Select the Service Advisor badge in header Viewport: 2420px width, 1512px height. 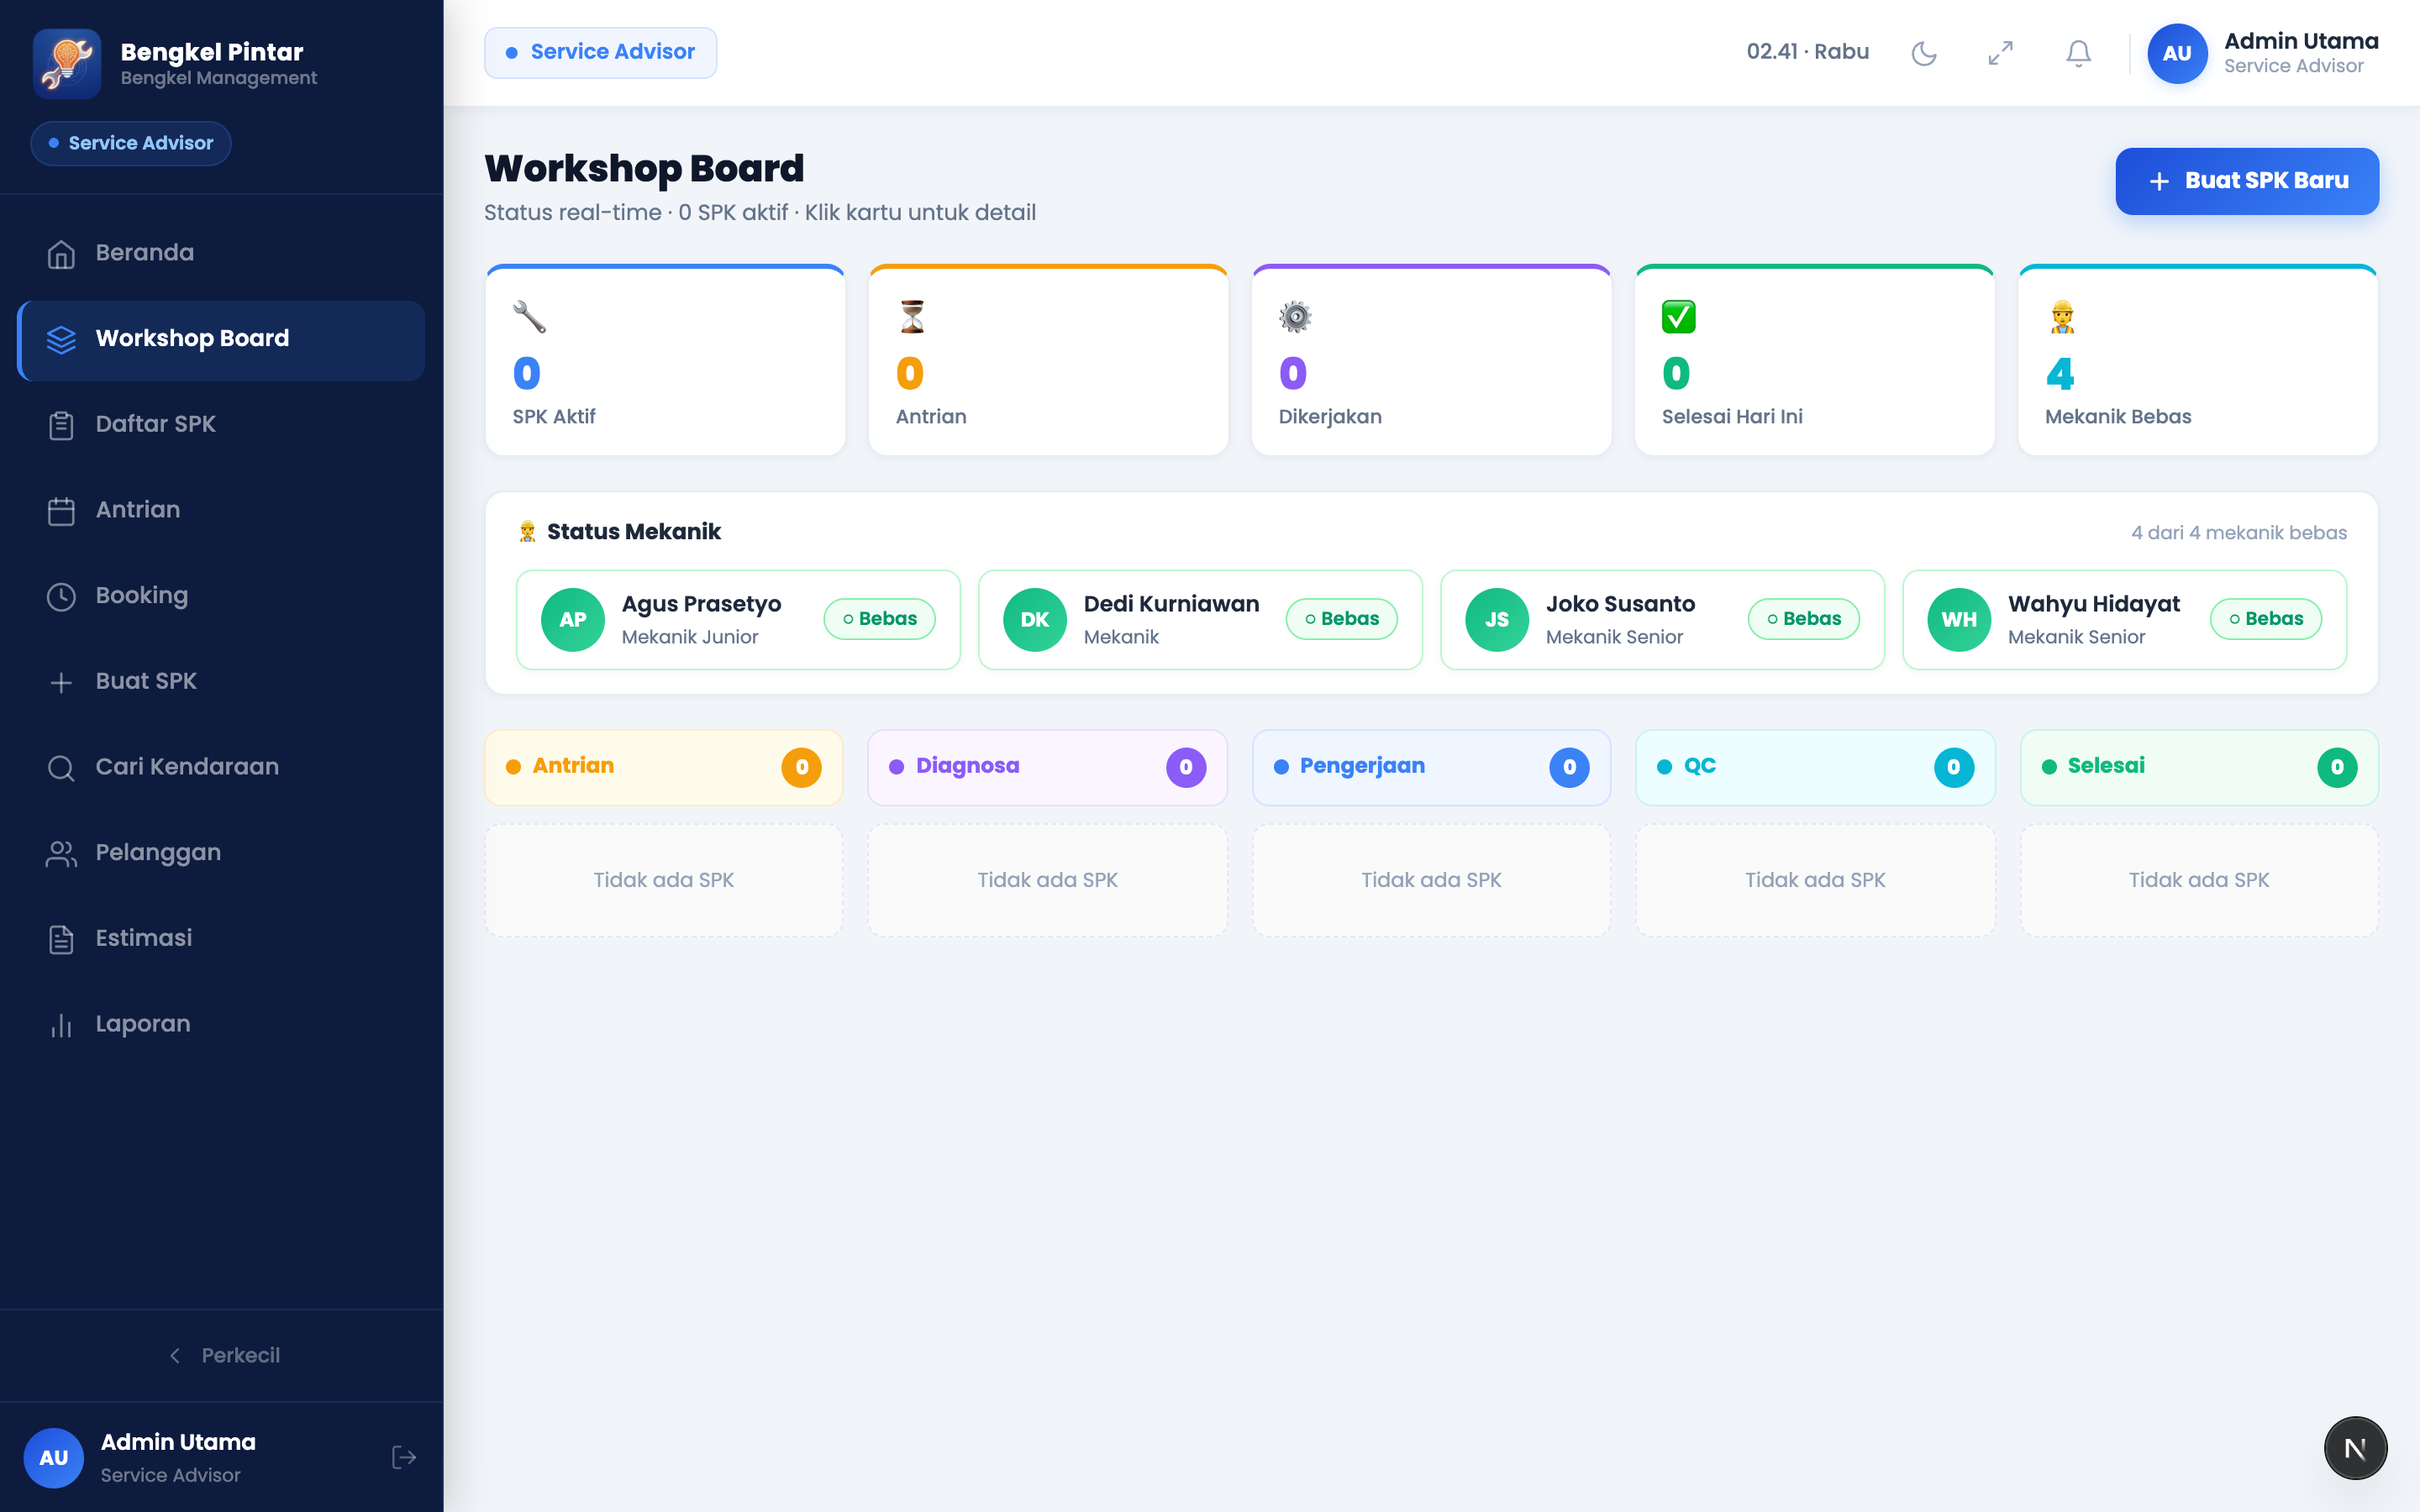(x=600, y=52)
